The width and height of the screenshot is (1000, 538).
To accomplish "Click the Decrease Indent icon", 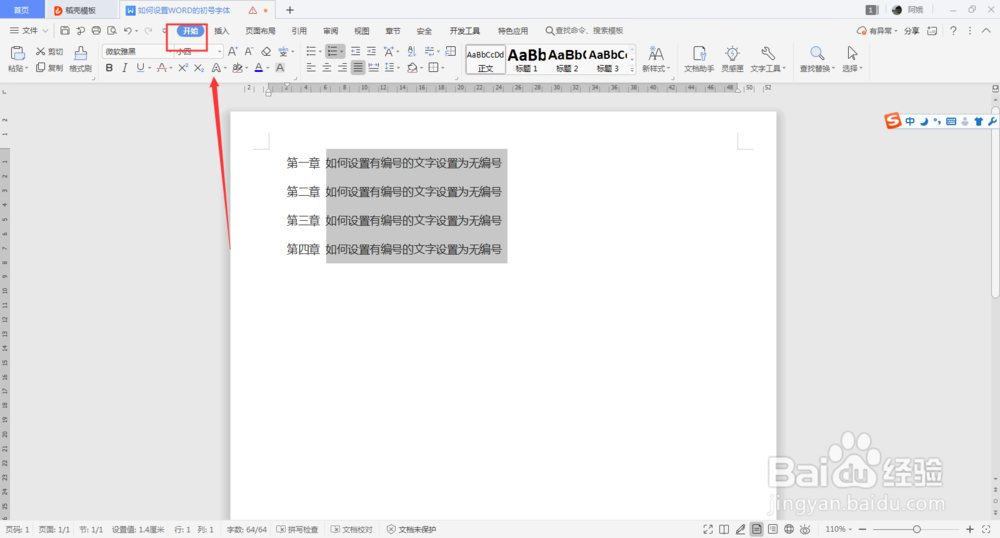I will [x=355, y=52].
